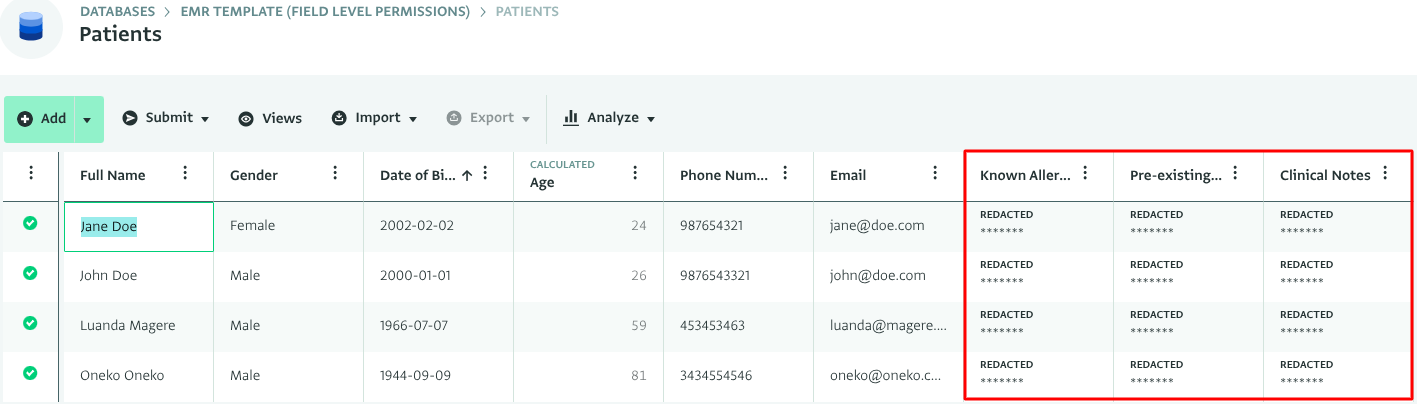Screen dimensions: 1417x404
Task: Select the Luanda Magere name cell
Action: 128,325
